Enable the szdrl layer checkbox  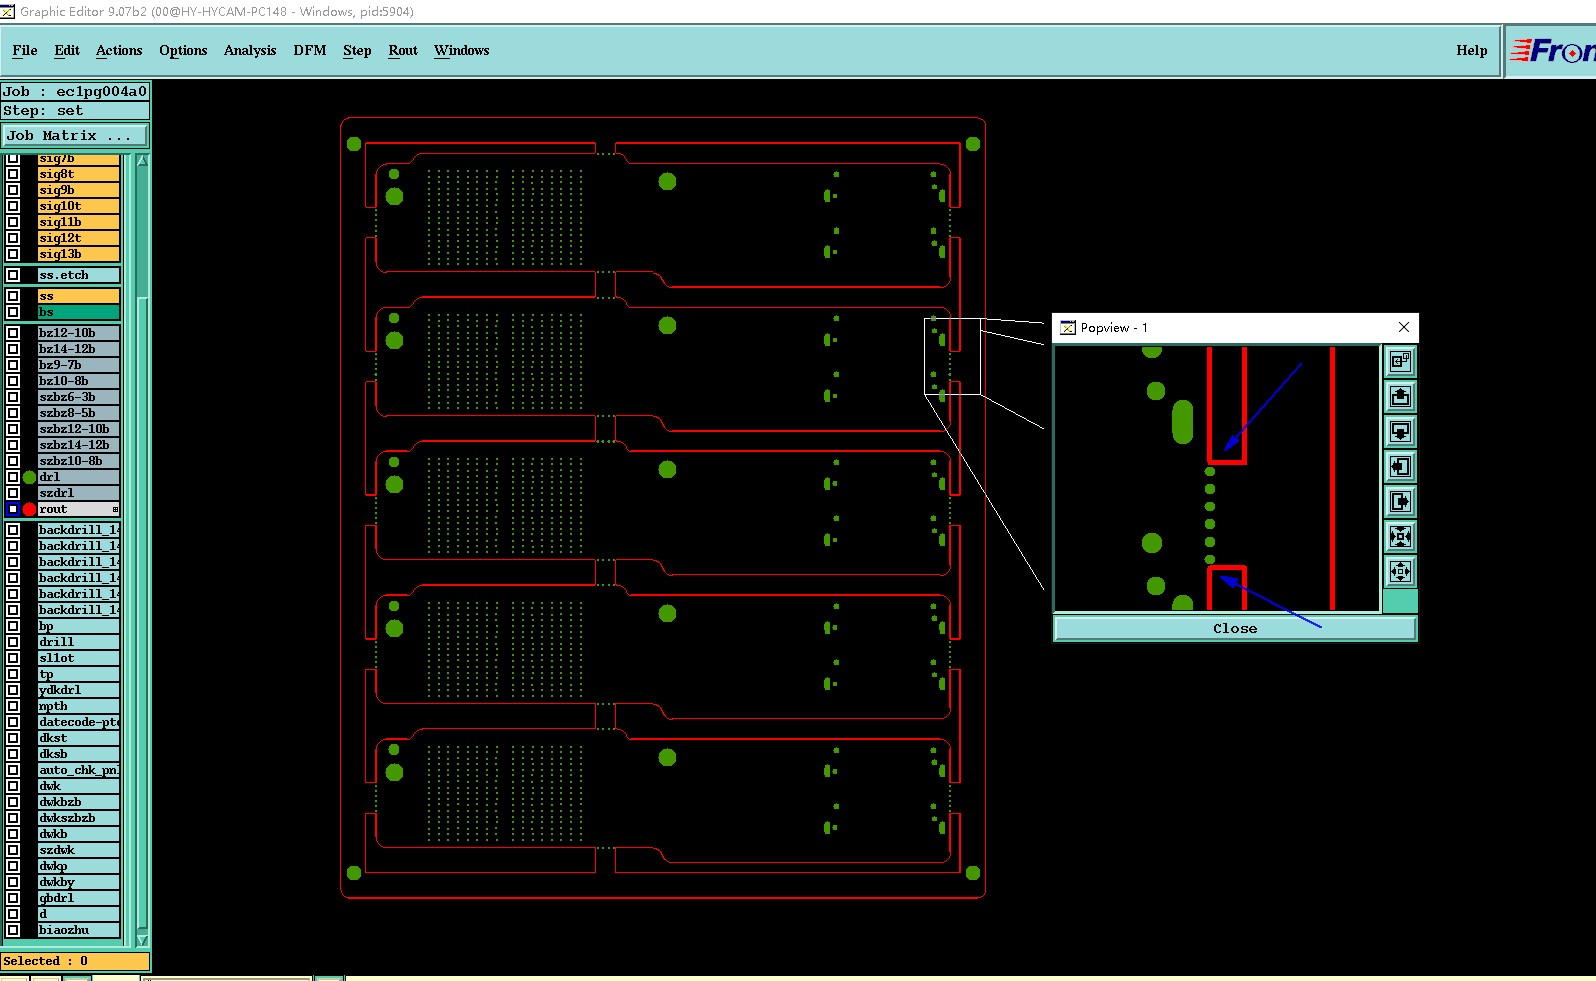tap(13, 493)
